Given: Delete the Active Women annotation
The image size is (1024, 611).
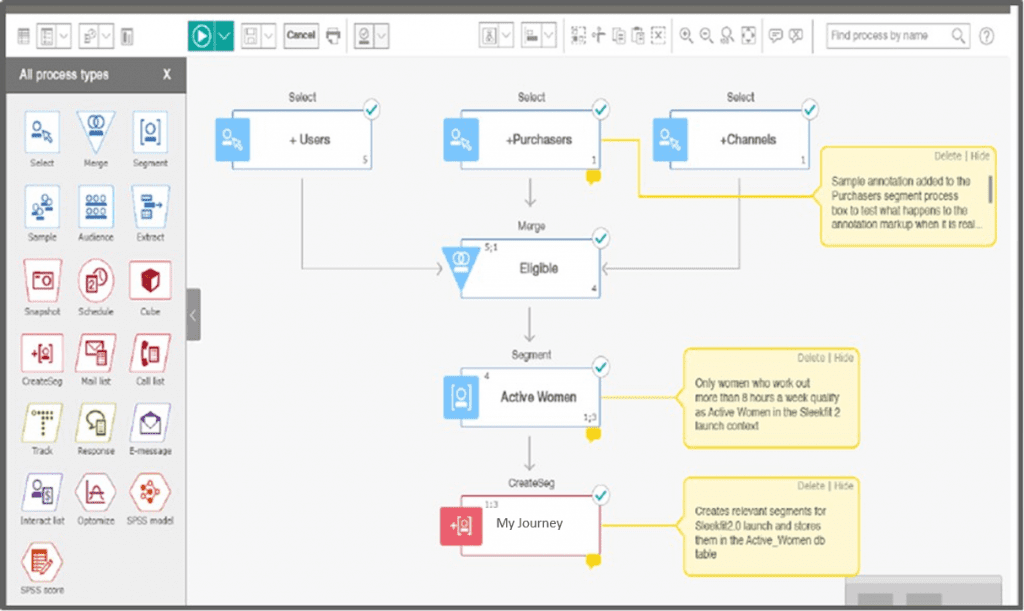Looking at the screenshot, I should (810, 358).
